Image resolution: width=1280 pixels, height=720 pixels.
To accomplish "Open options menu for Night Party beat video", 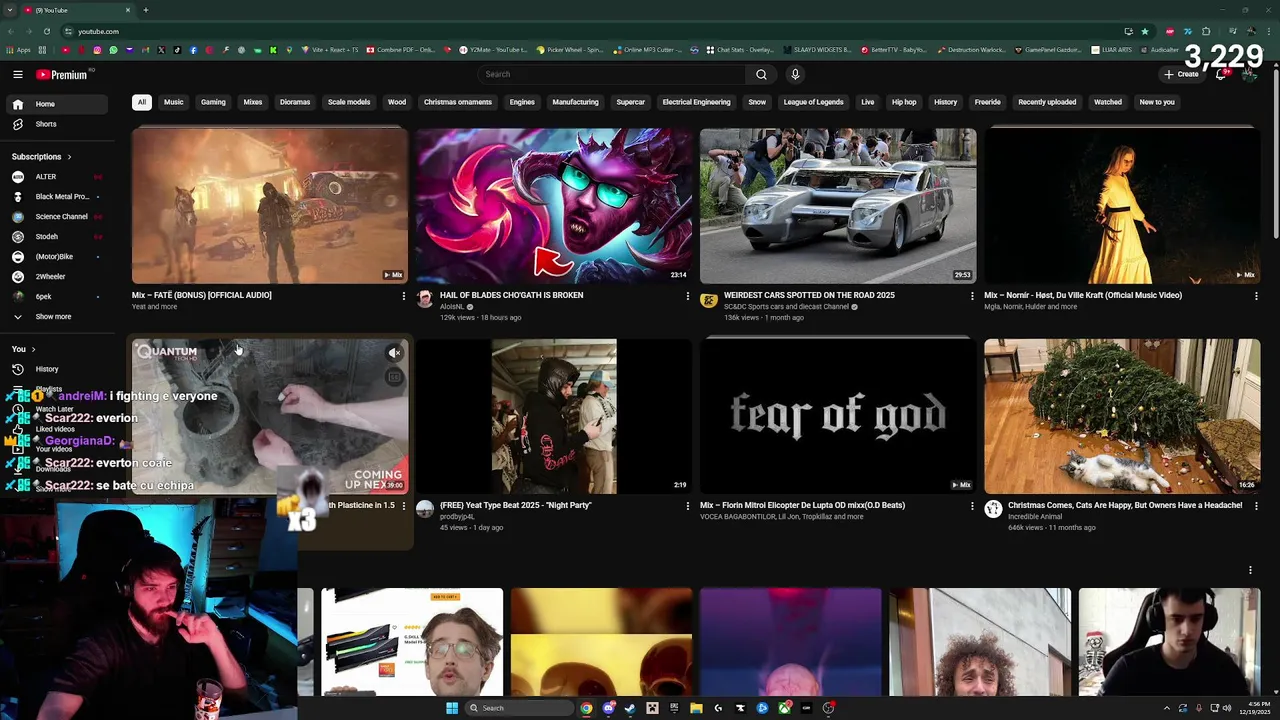I will (x=687, y=506).
